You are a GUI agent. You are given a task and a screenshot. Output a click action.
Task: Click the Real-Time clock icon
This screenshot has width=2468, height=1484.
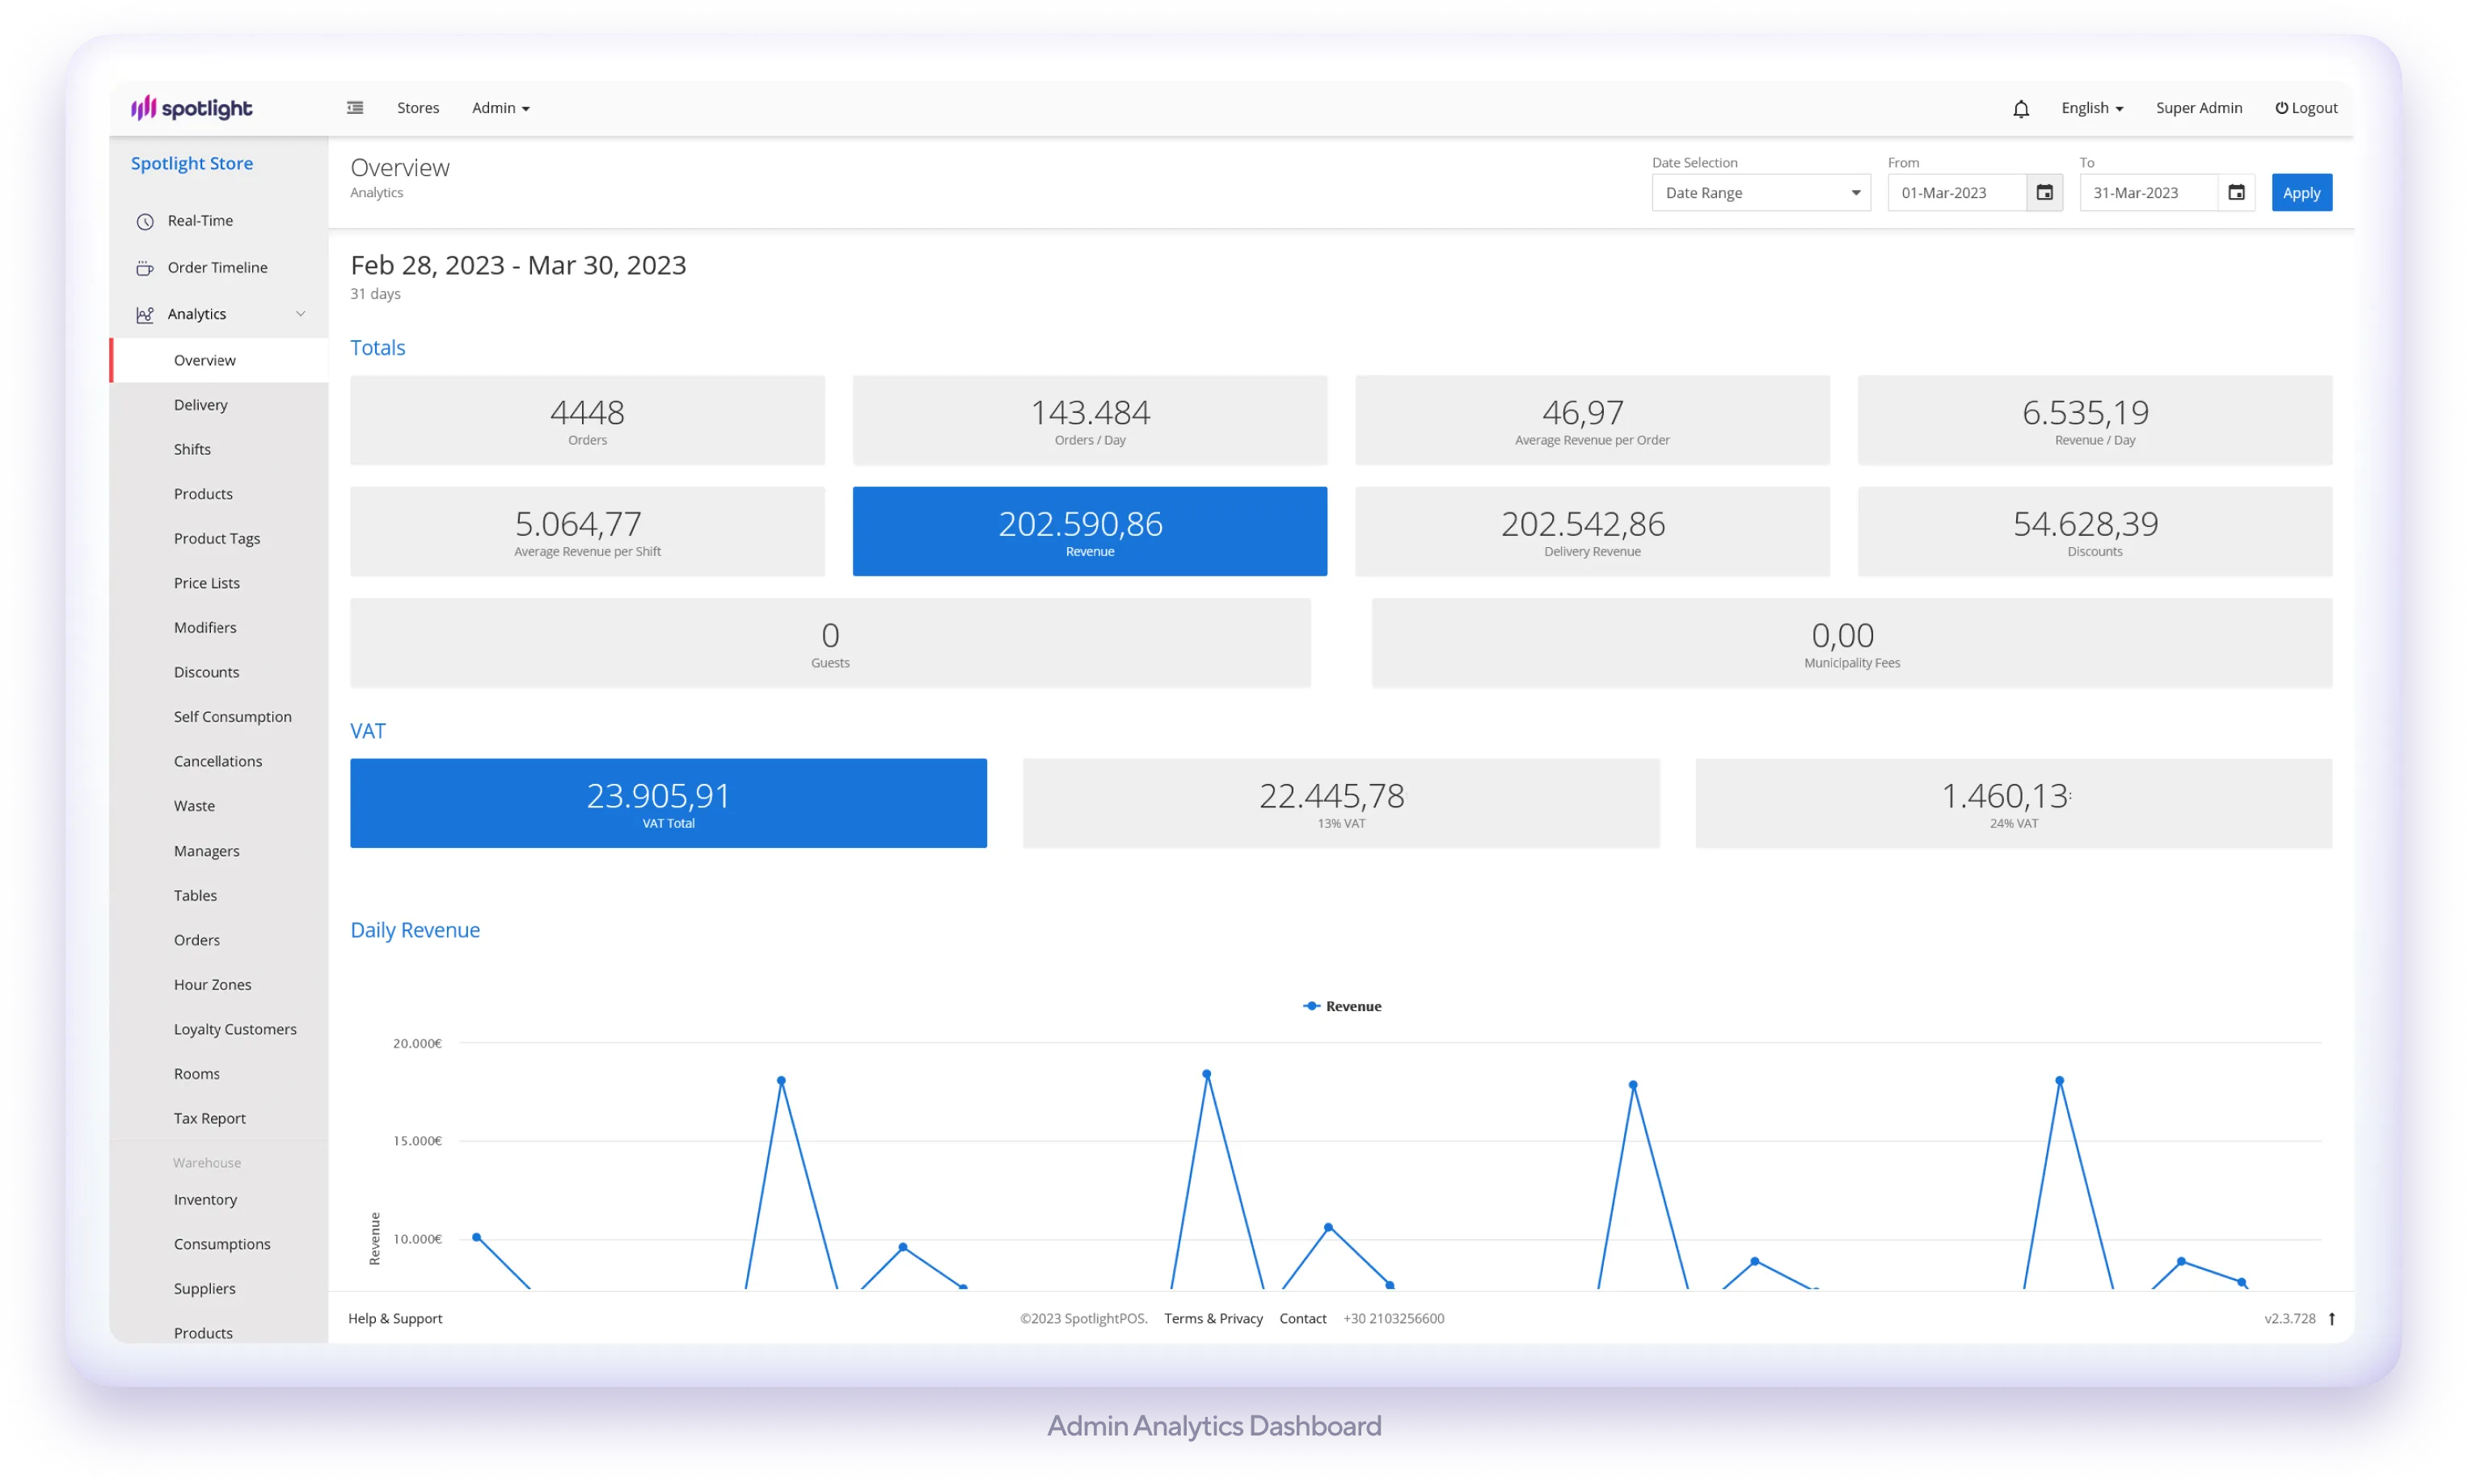coord(145,222)
